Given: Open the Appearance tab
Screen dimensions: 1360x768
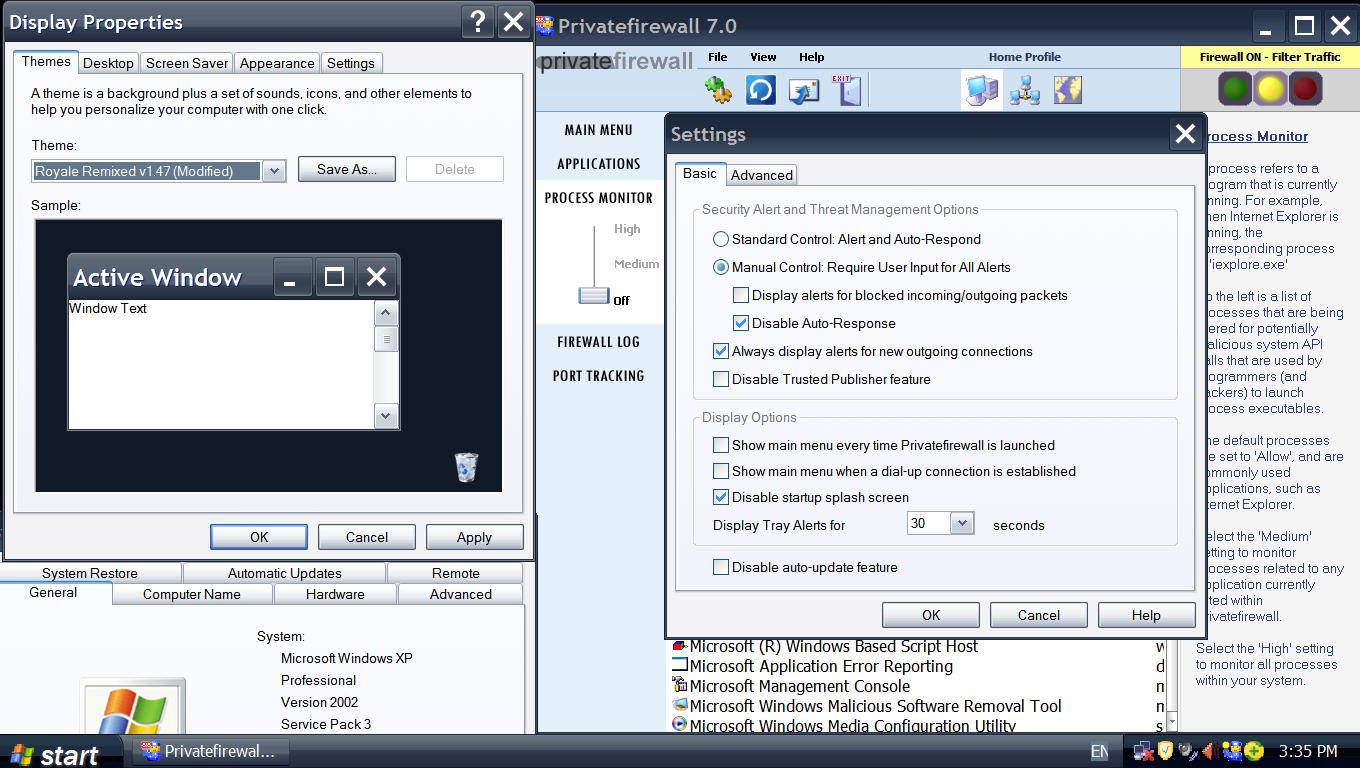Looking at the screenshot, I should 277,63.
